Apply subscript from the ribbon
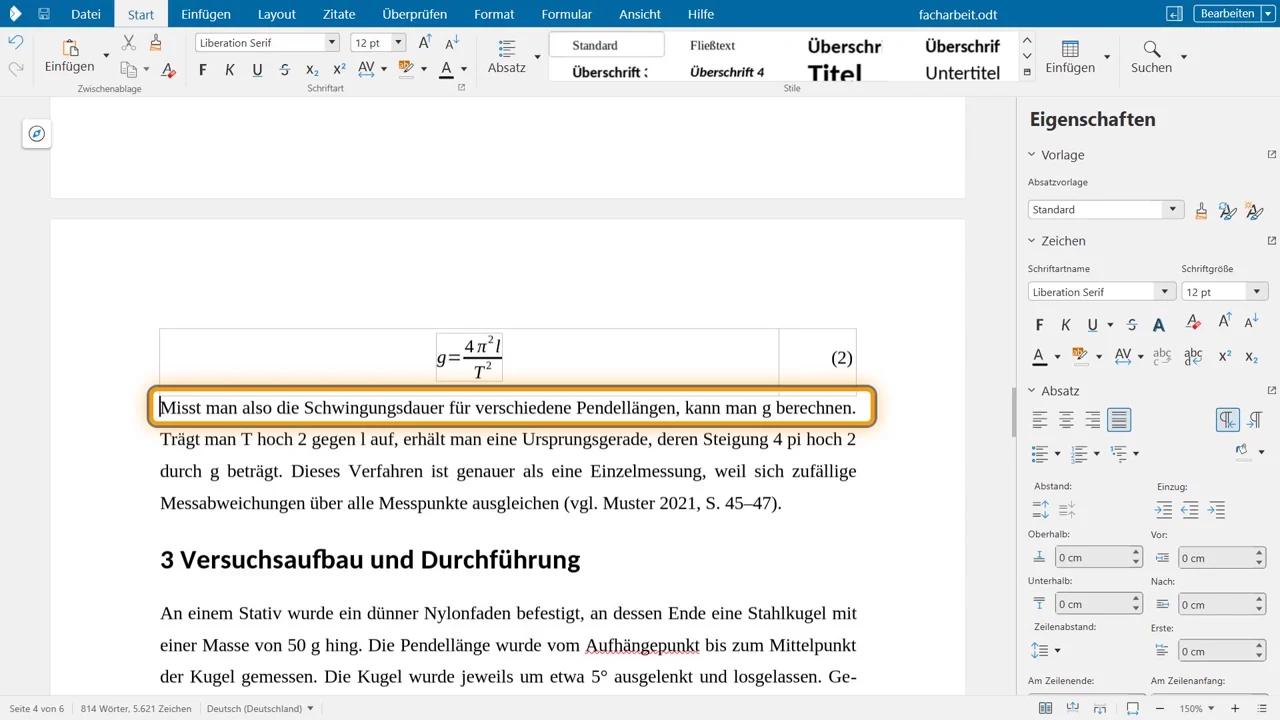This screenshot has height=720, width=1280. 312,69
